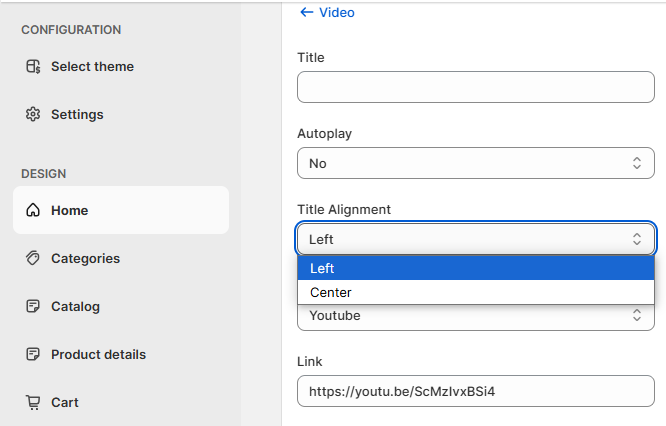Open the Cart design page
Screen dimensions: 666x426
click(x=121, y=402)
